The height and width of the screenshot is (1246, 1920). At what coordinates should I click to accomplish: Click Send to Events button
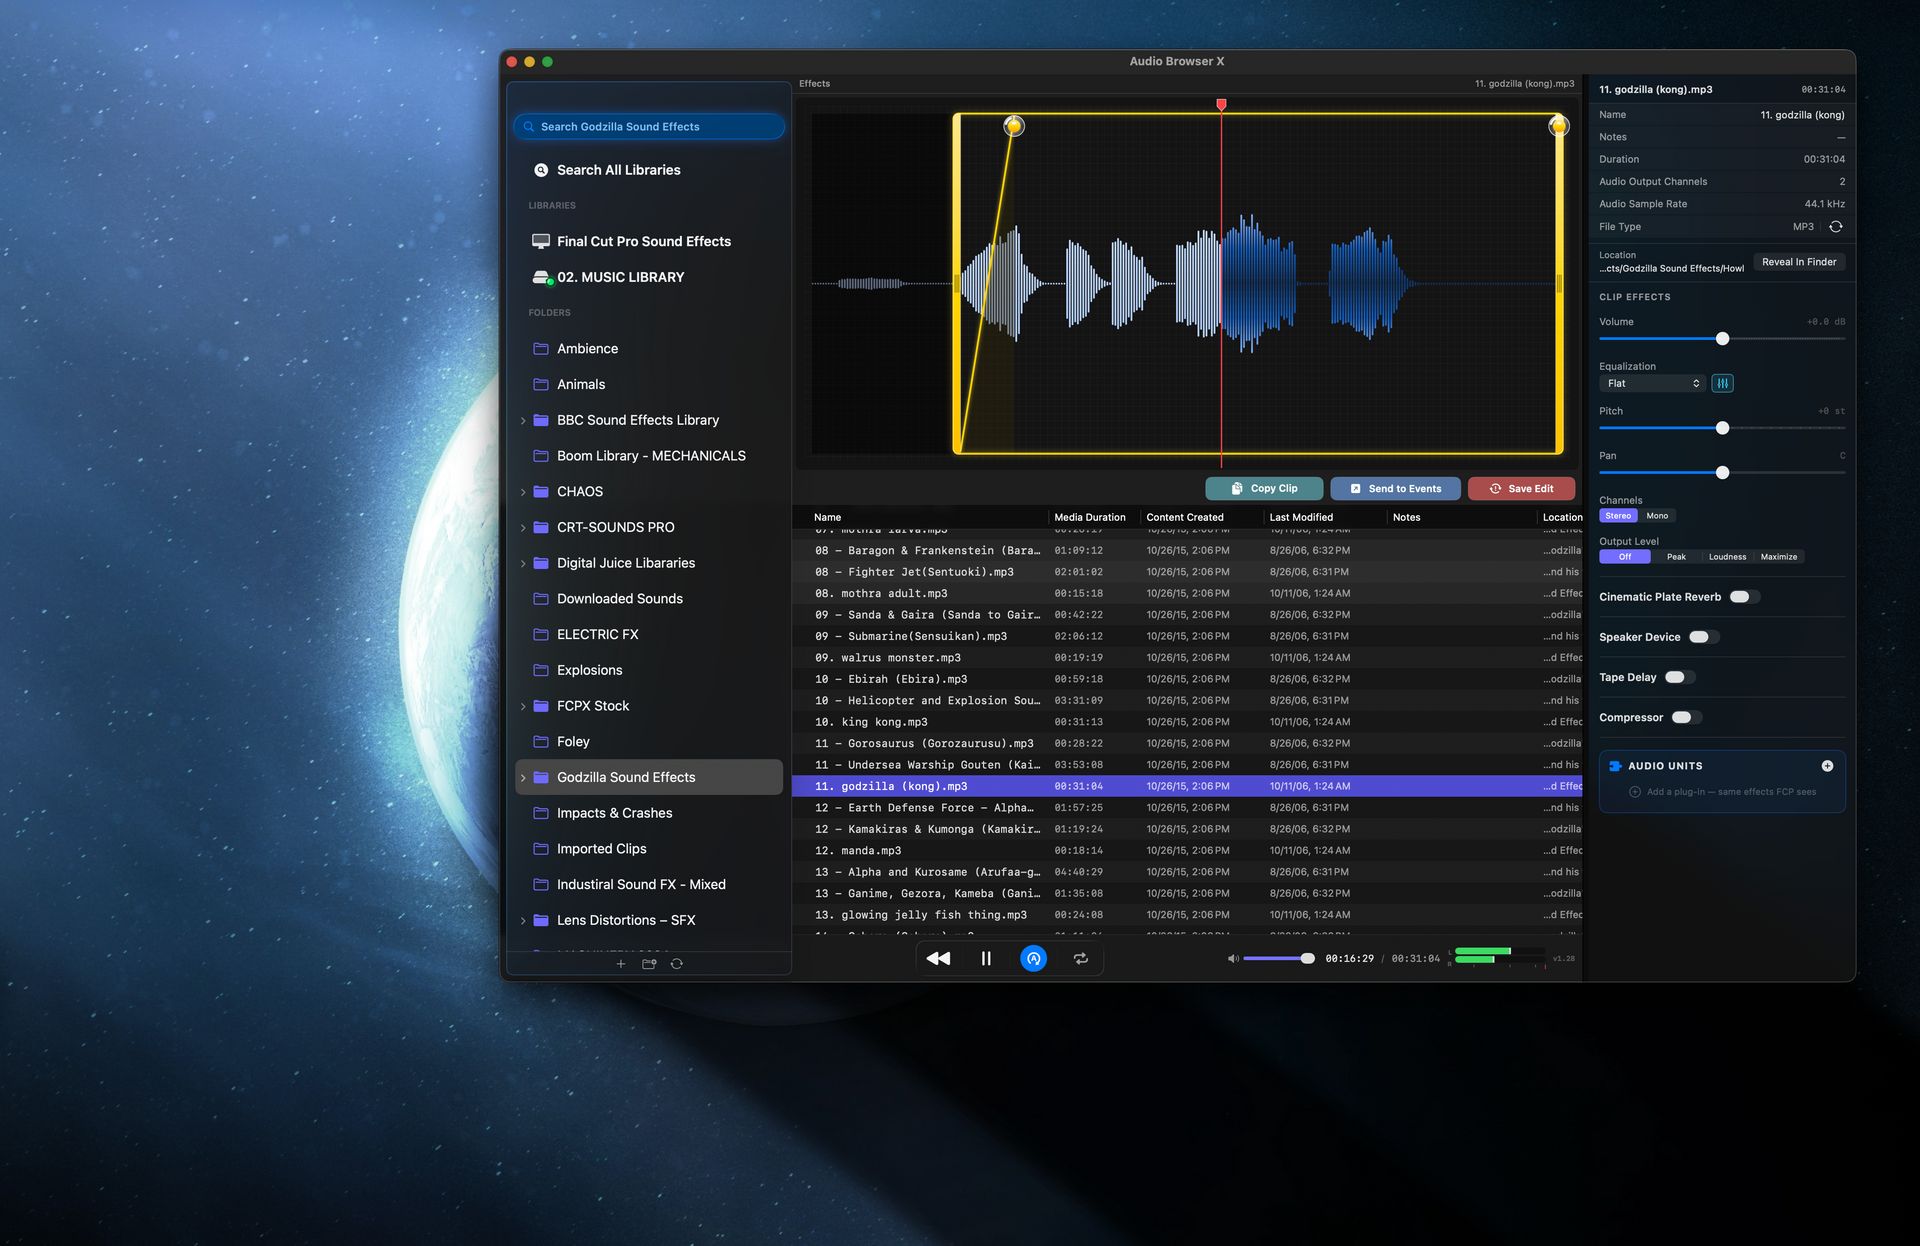click(1395, 489)
